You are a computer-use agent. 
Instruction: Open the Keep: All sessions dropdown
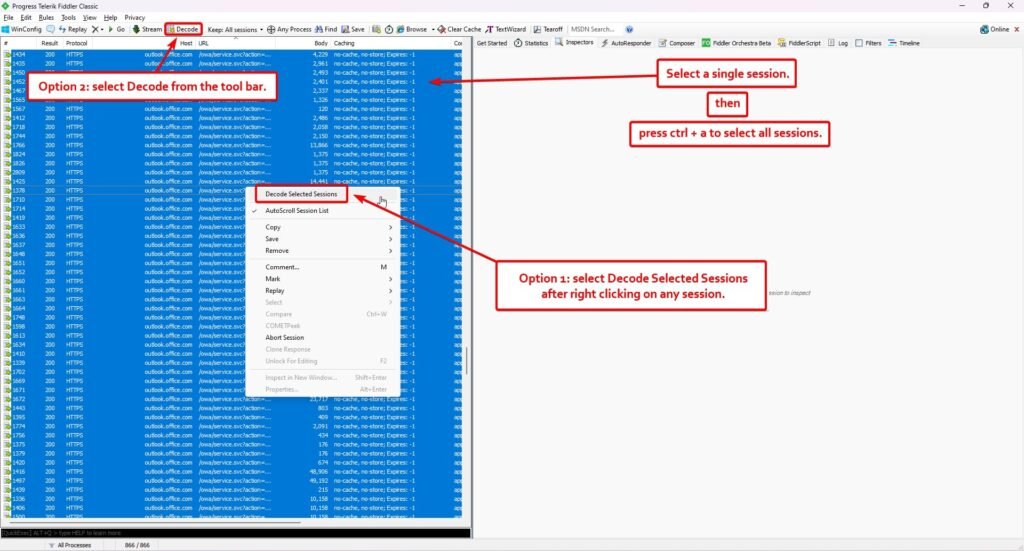click(x=235, y=29)
